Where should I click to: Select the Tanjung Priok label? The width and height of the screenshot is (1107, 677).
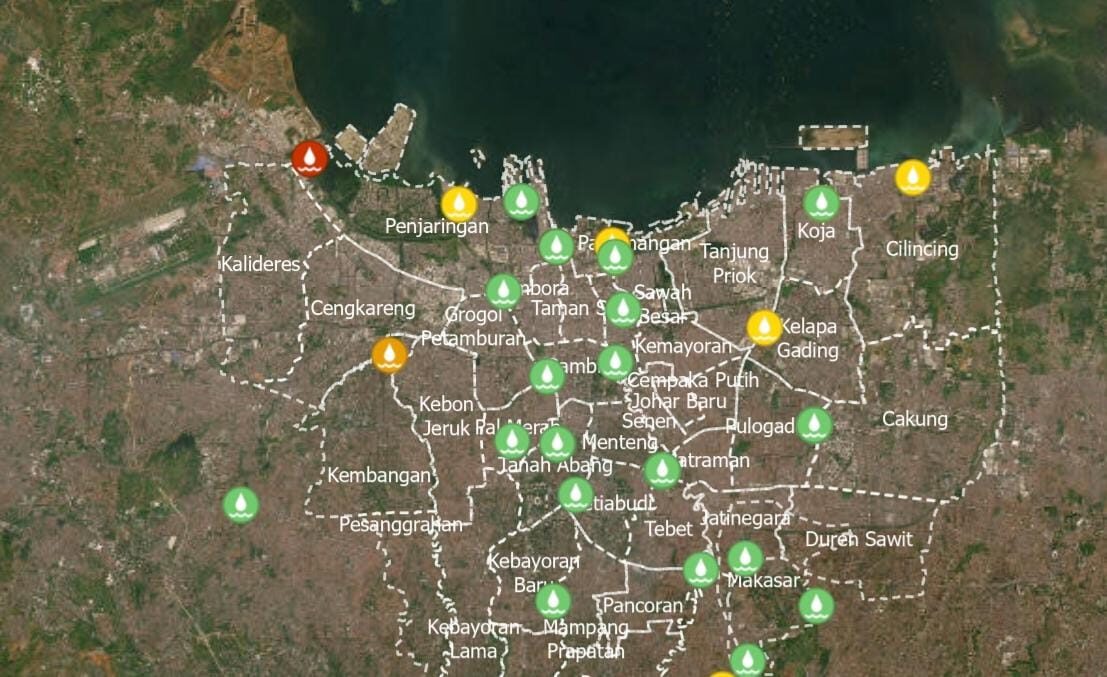(x=734, y=263)
